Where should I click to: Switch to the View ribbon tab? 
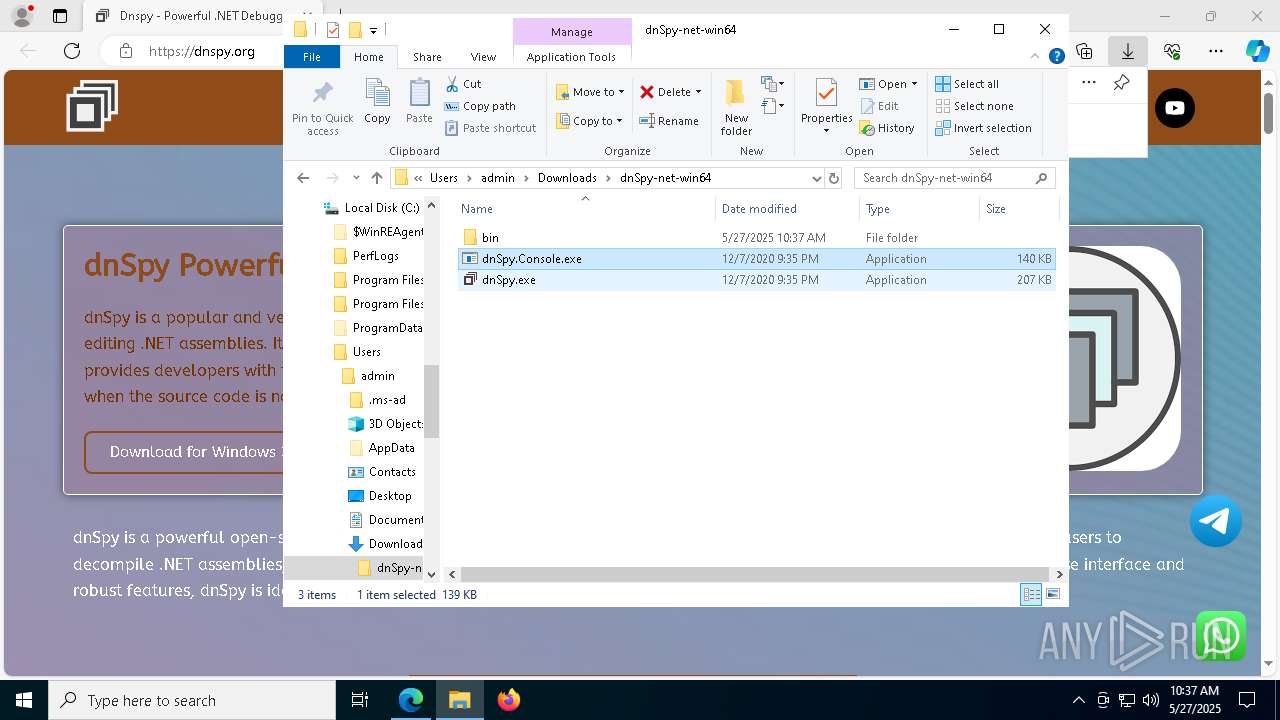[x=483, y=57]
